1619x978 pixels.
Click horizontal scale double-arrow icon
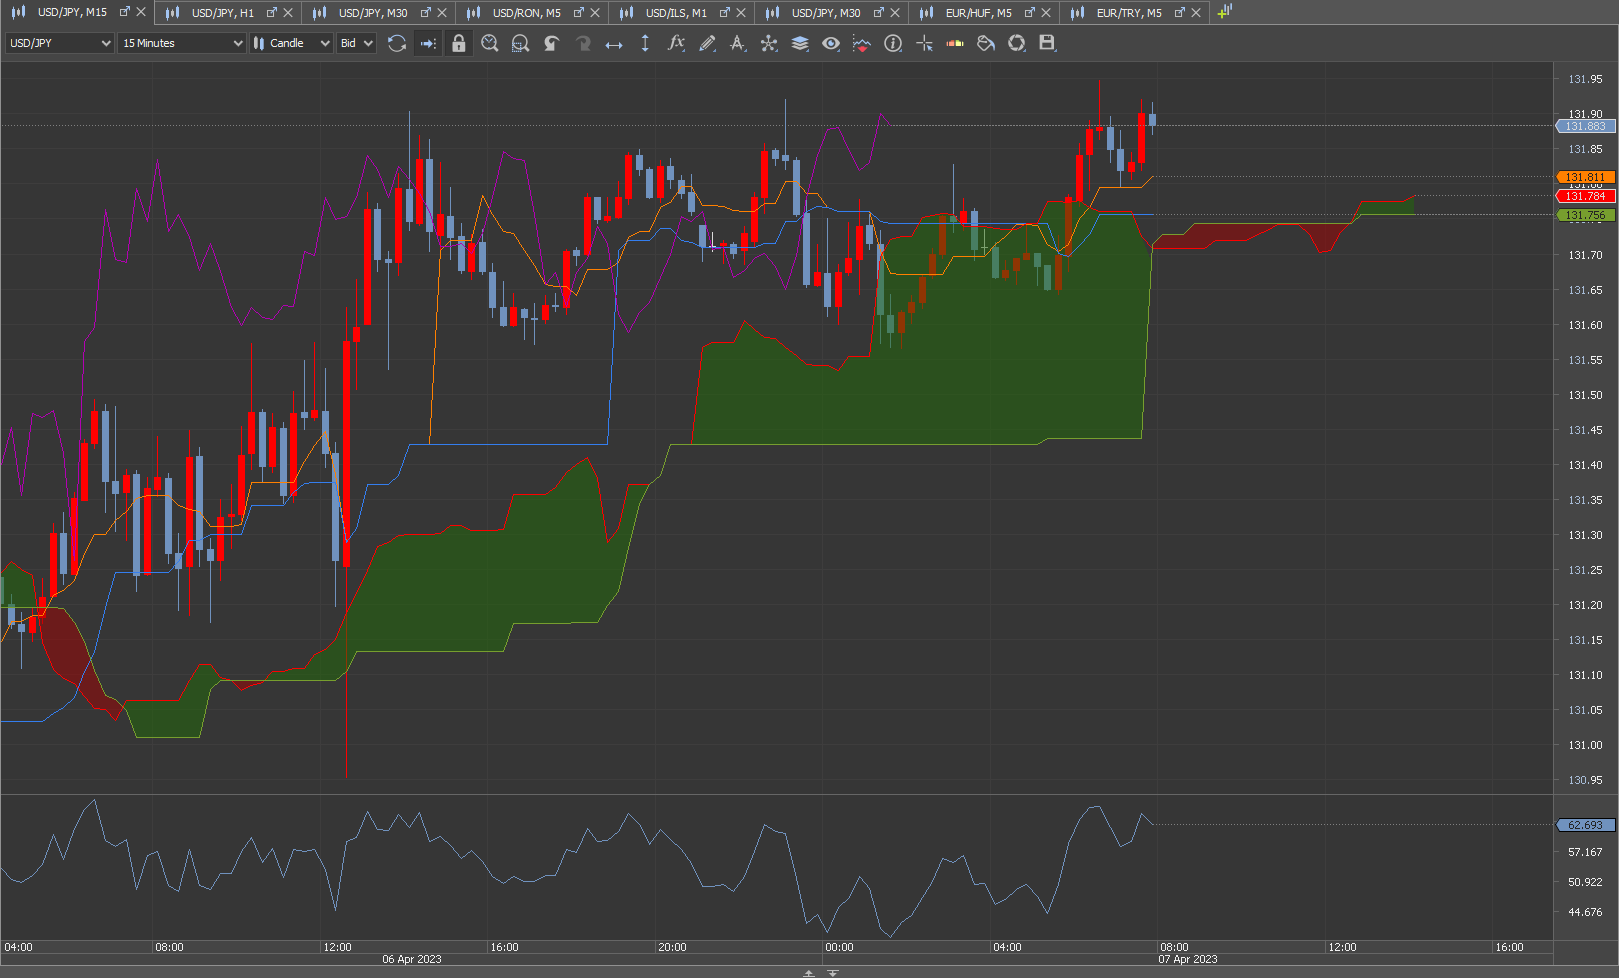pos(614,43)
